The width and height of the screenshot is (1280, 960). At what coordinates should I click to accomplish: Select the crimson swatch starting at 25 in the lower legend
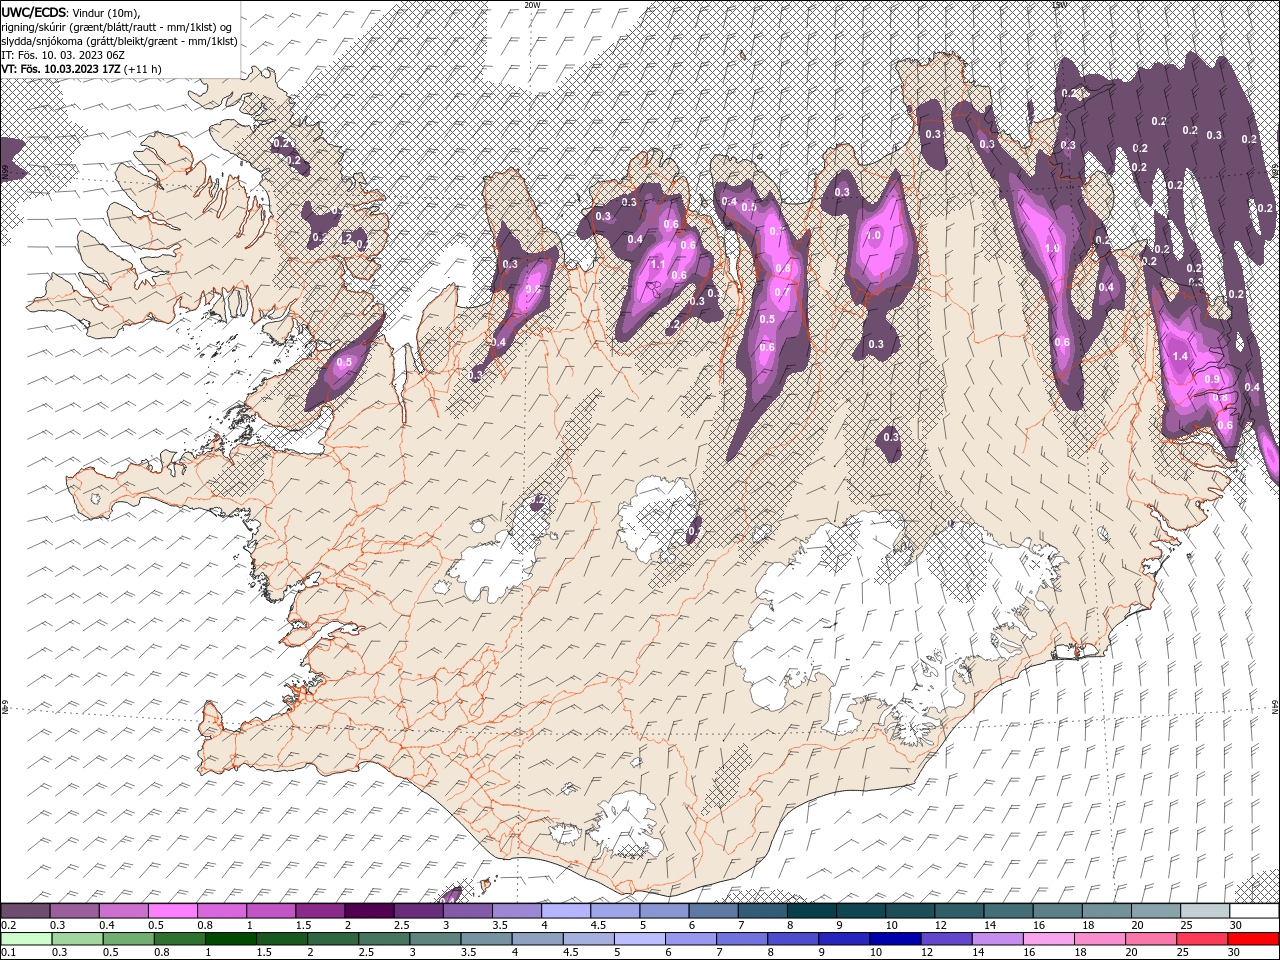(x=1202, y=939)
